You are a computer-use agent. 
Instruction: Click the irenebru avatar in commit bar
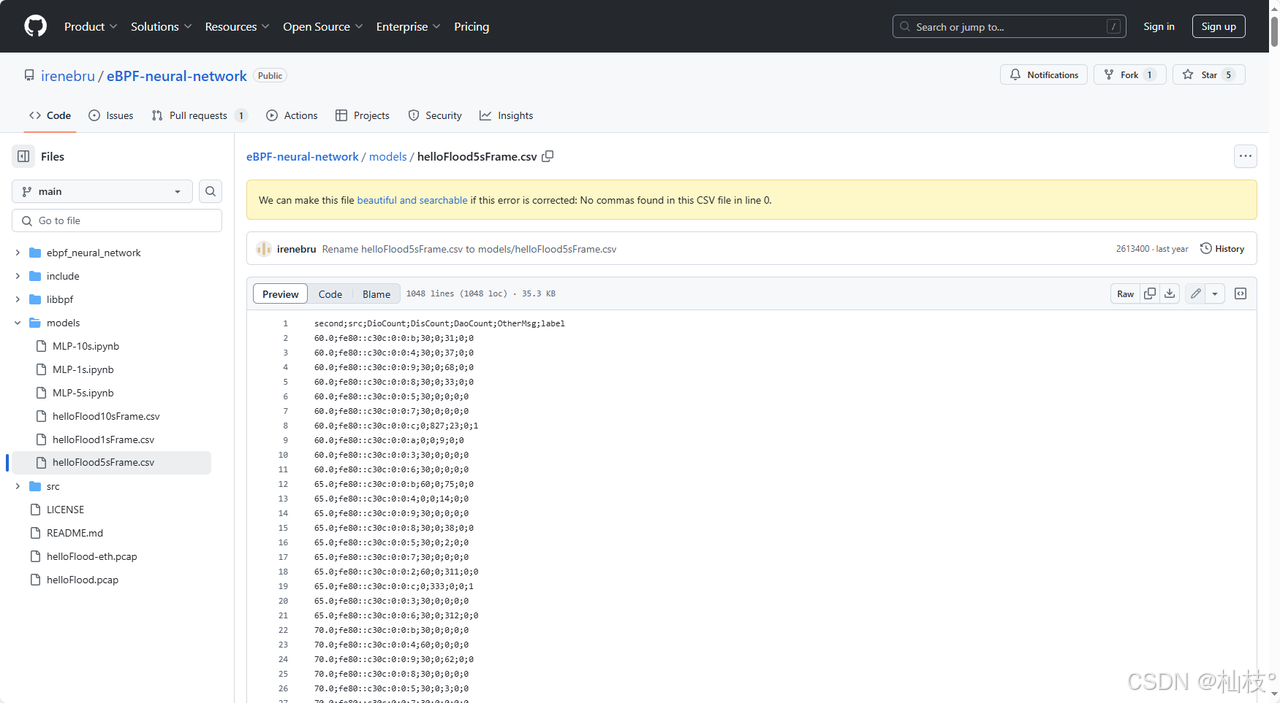click(x=264, y=249)
